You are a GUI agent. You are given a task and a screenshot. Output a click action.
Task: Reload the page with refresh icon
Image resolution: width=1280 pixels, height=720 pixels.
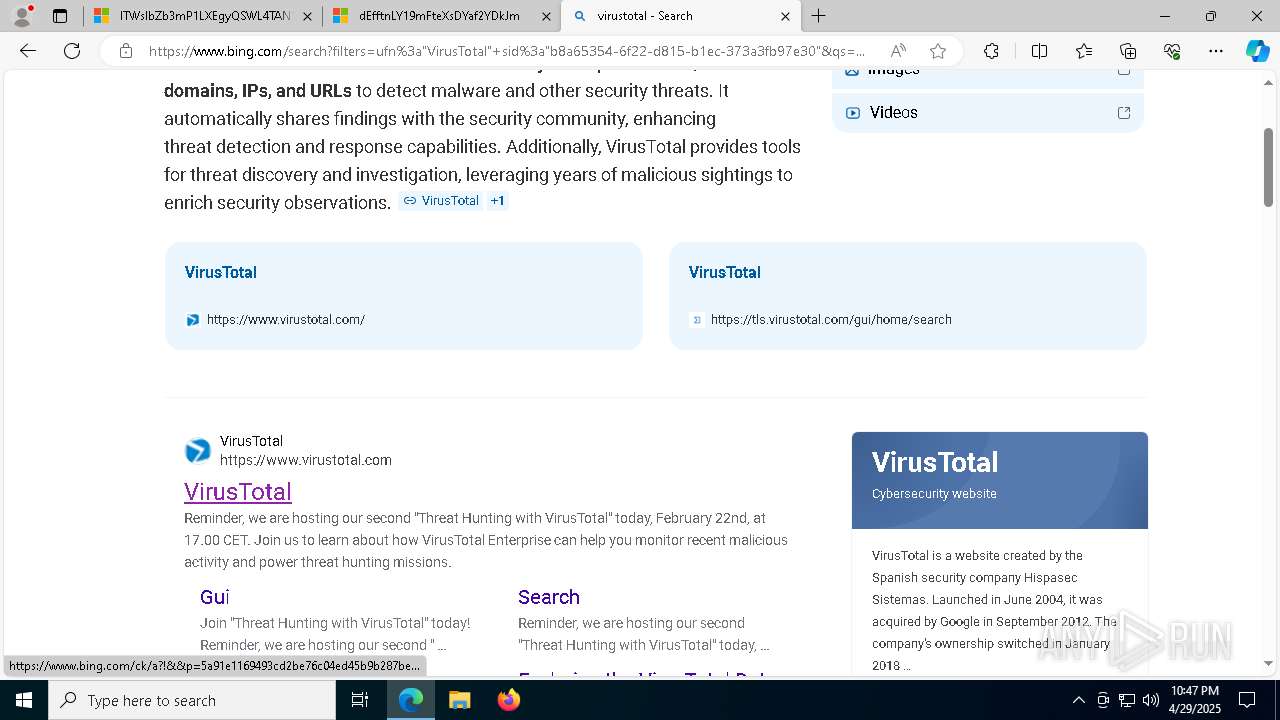72,51
